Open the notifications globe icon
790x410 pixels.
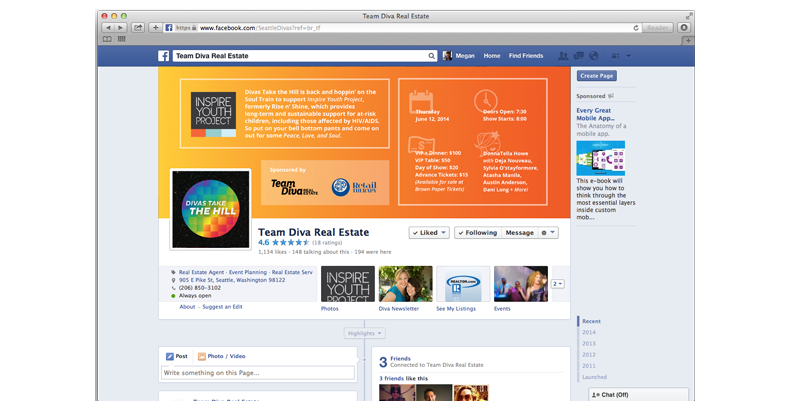click(x=593, y=56)
